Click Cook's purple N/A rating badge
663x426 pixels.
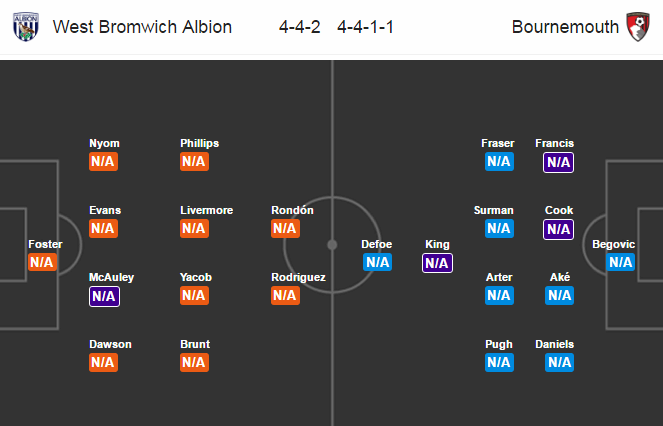[x=559, y=229]
